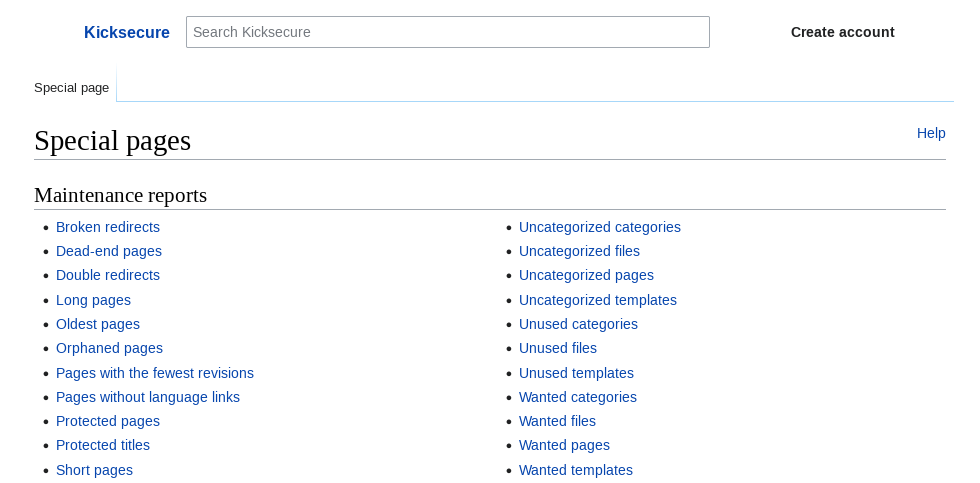The image size is (980, 483).
Task: Go to Wanted categories
Action: click(578, 397)
